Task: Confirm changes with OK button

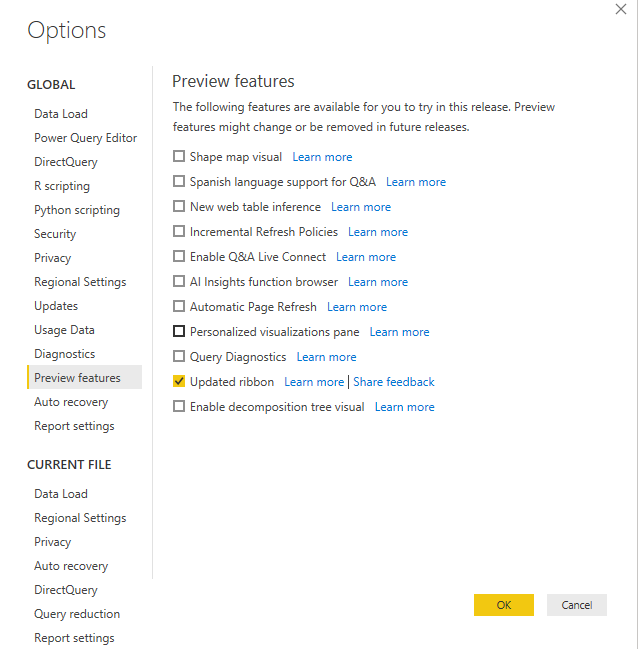Action: (504, 605)
